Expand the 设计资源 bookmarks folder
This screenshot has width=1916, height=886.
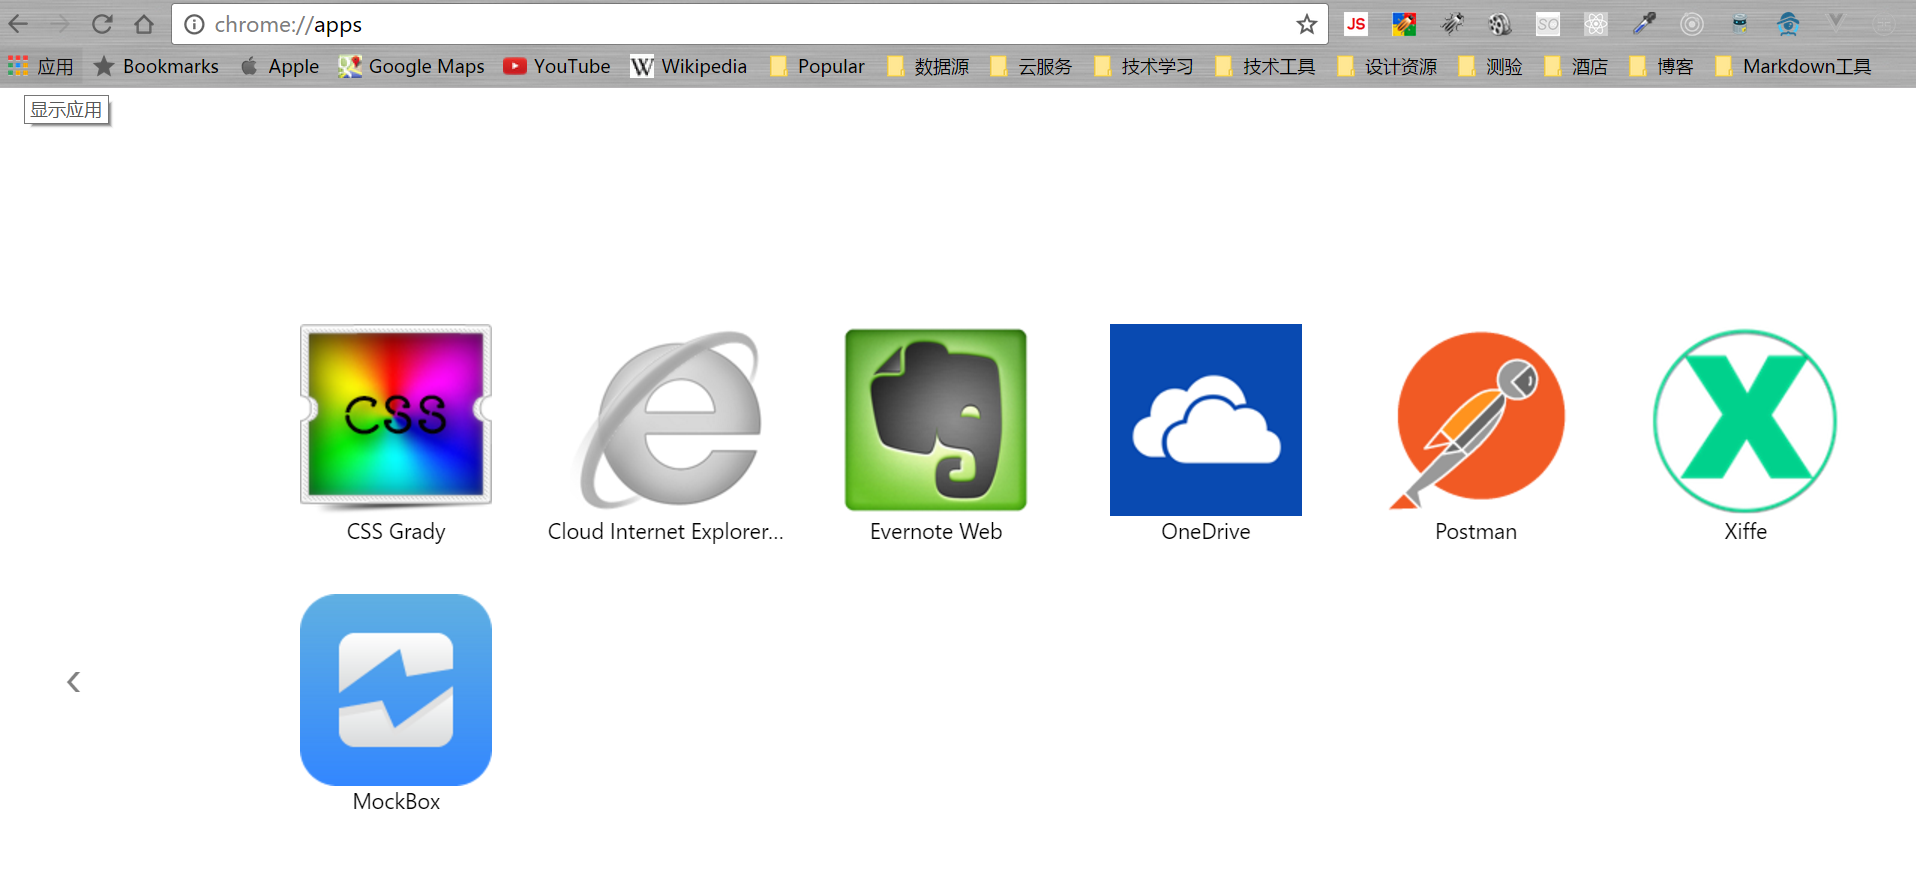coord(1388,66)
